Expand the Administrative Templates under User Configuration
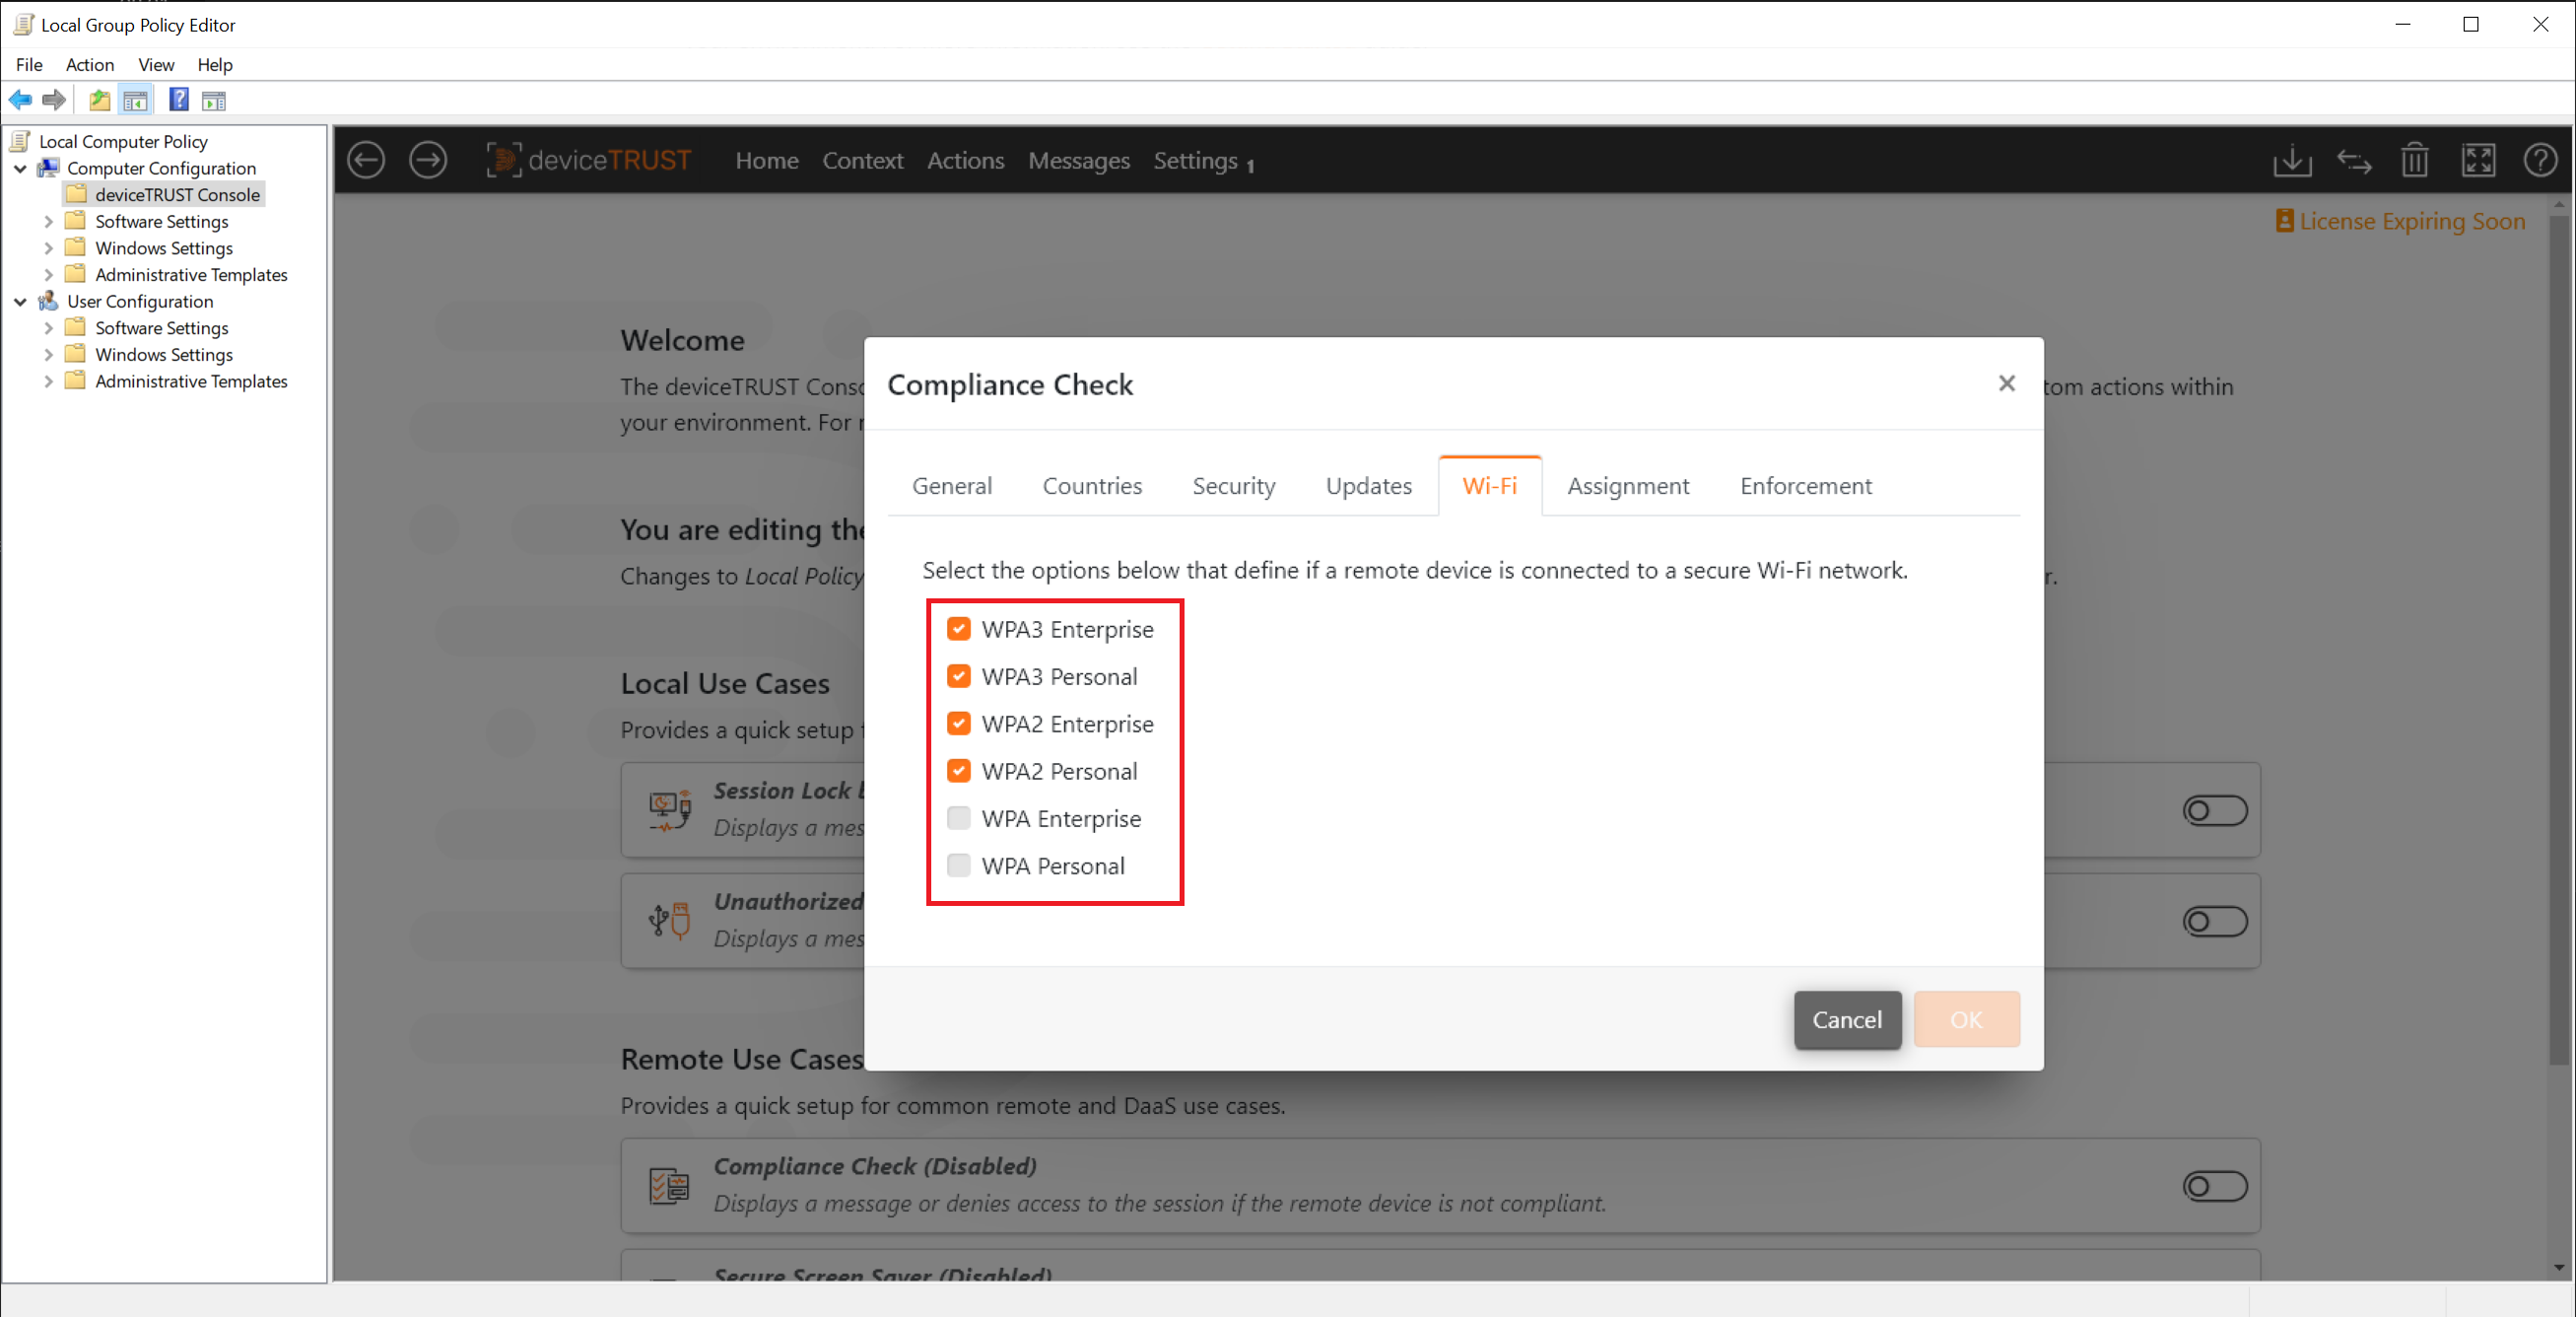The height and width of the screenshot is (1317, 2576). tap(49, 381)
